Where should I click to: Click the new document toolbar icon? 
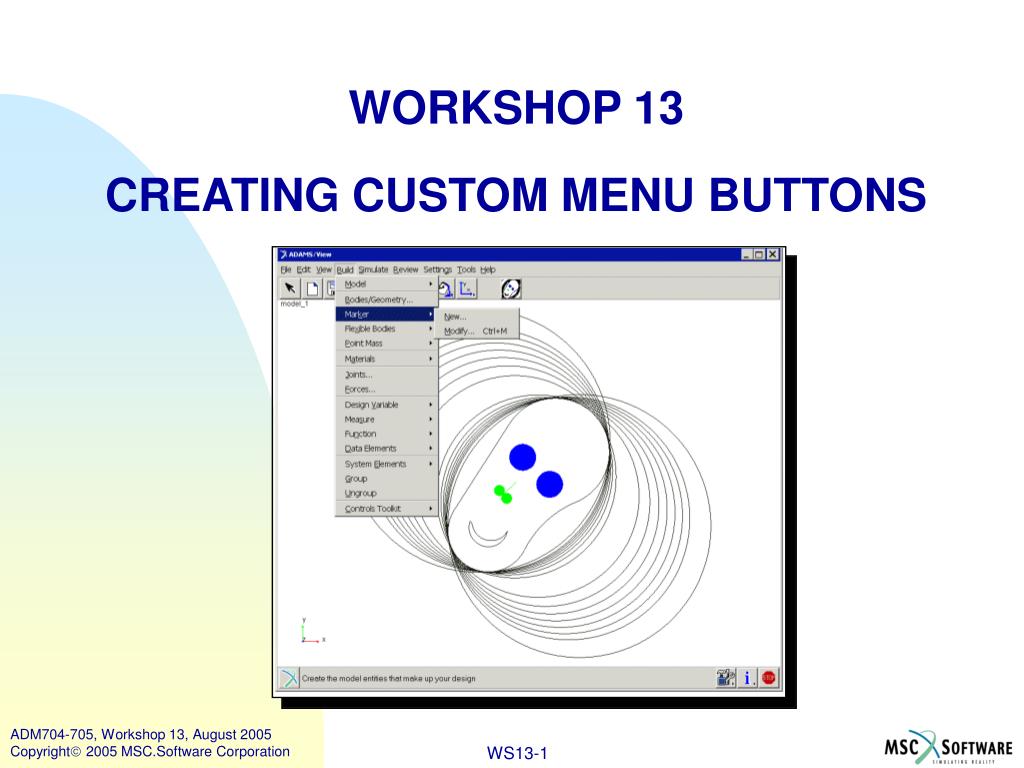point(313,288)
